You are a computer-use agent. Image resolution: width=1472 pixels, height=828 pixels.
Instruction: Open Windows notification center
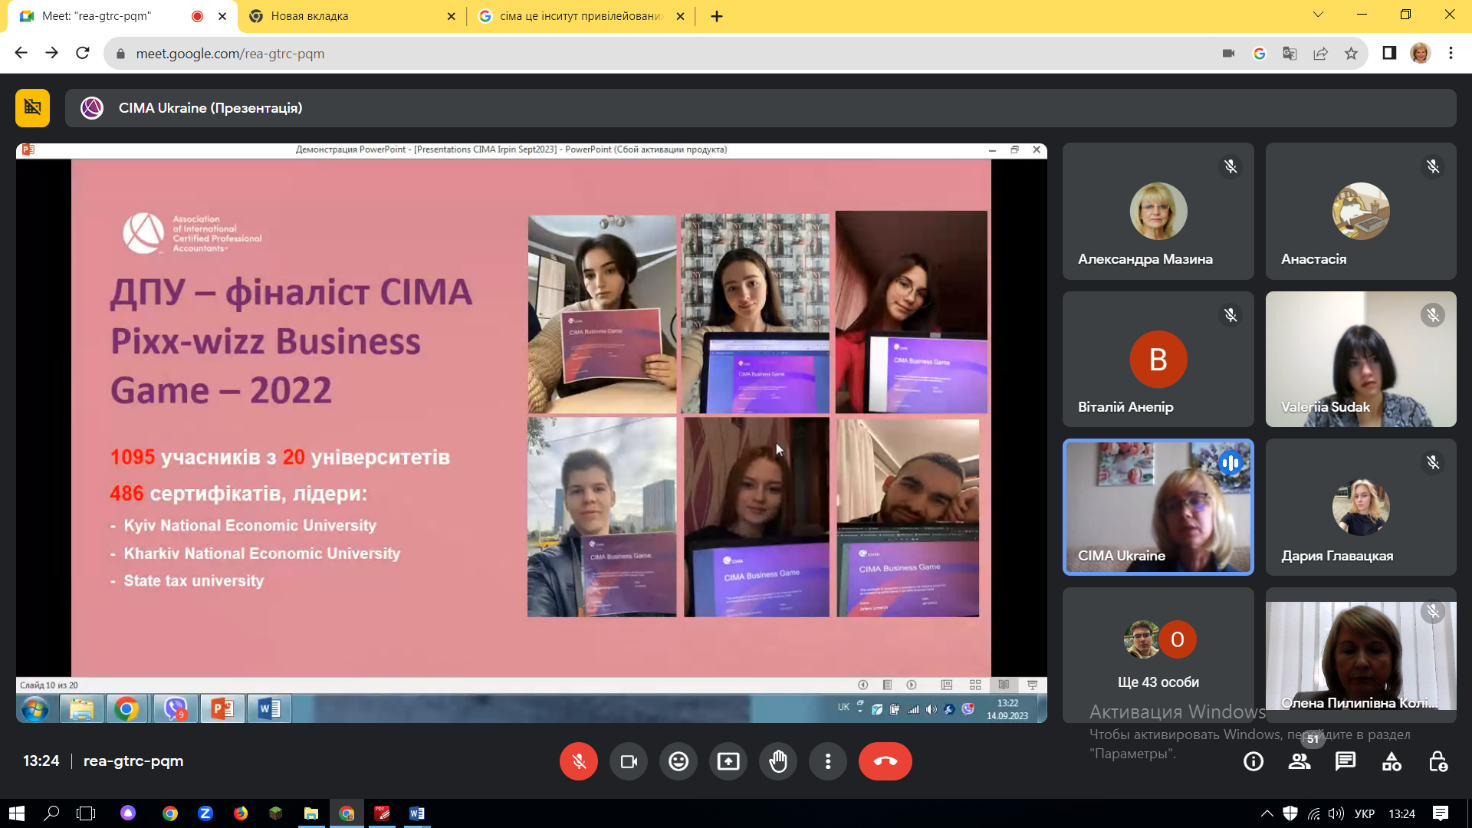coord(1440,813)
